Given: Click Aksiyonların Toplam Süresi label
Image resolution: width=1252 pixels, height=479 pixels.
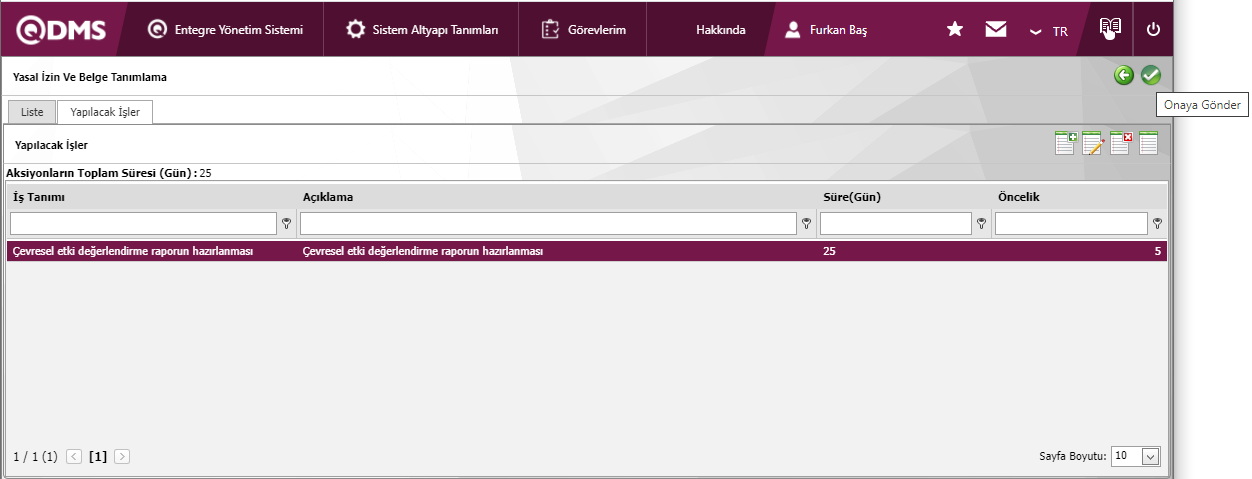Looking at the screenshot, I should (101, 173).
